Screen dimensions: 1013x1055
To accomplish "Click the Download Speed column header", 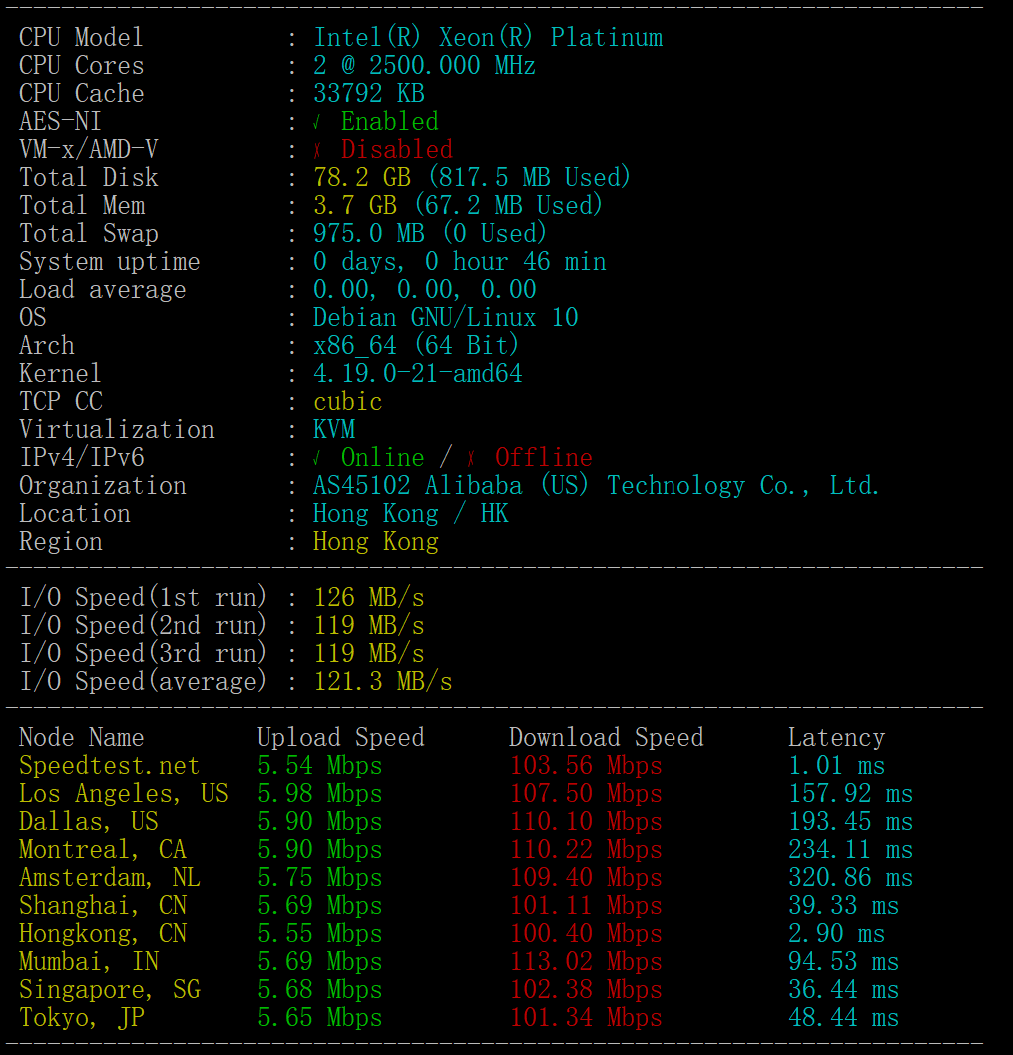I will pyautogui.click(x=606, y=738).
